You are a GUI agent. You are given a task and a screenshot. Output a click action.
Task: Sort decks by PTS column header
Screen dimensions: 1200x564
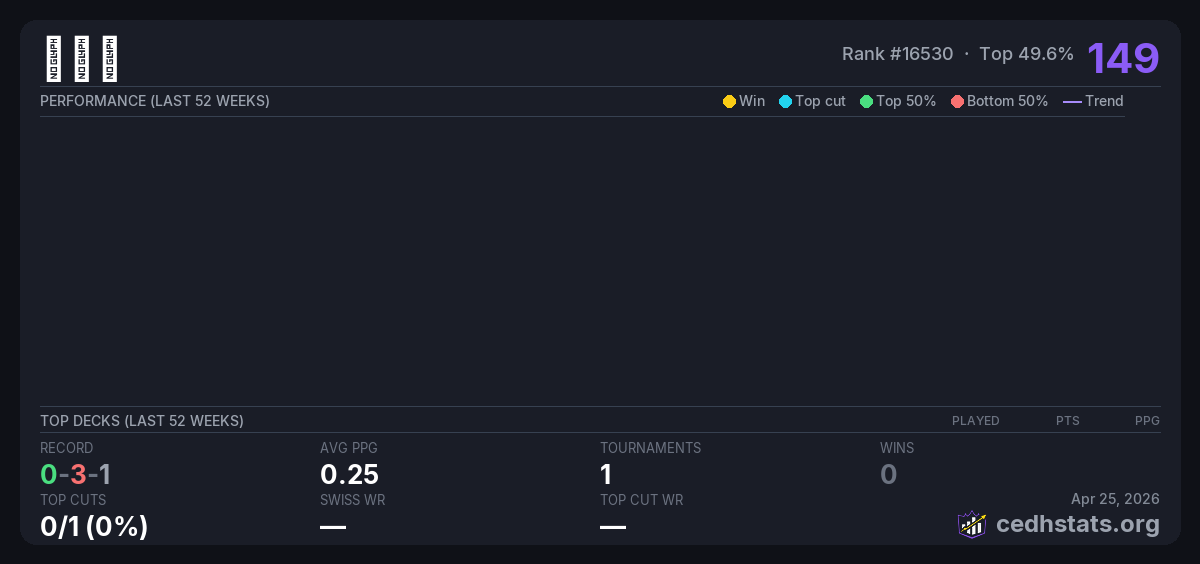pyautogui.click(x=1067, y=421)
